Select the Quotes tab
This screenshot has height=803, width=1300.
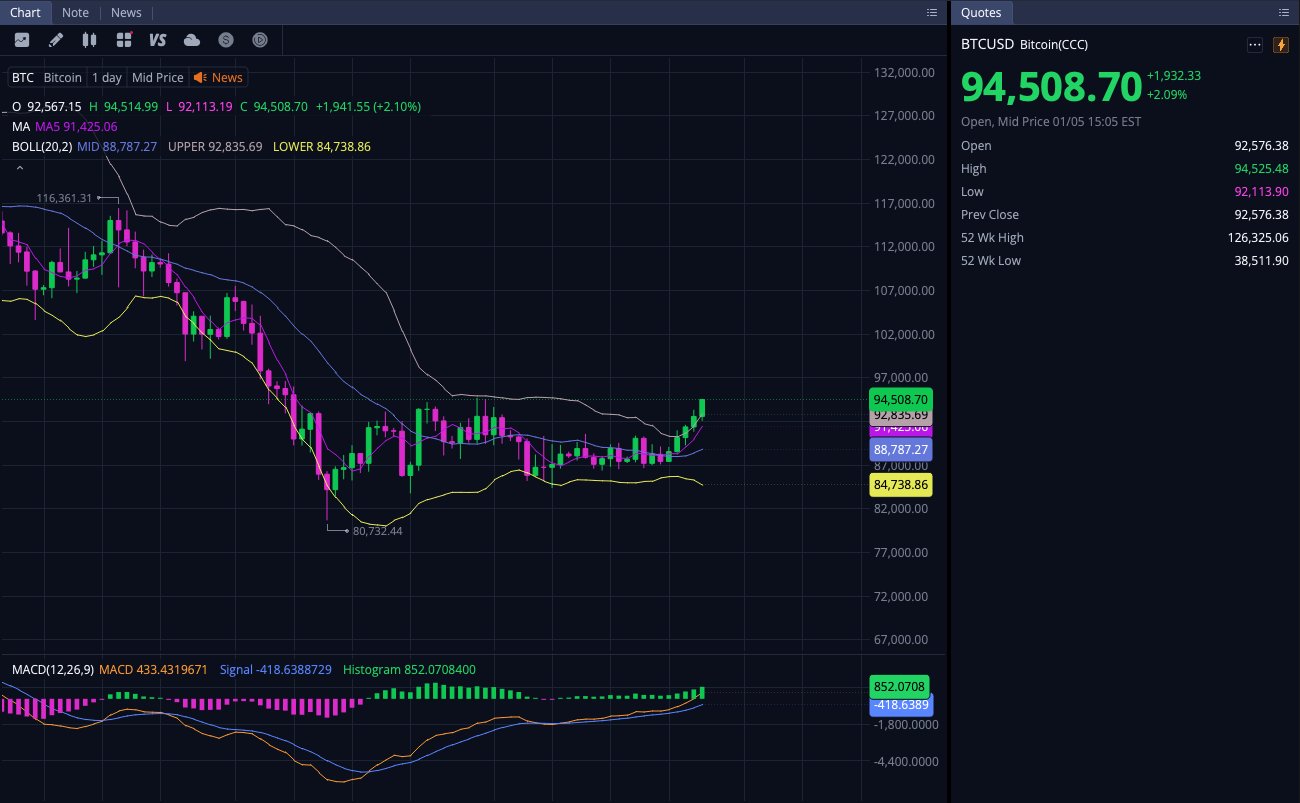981,12
